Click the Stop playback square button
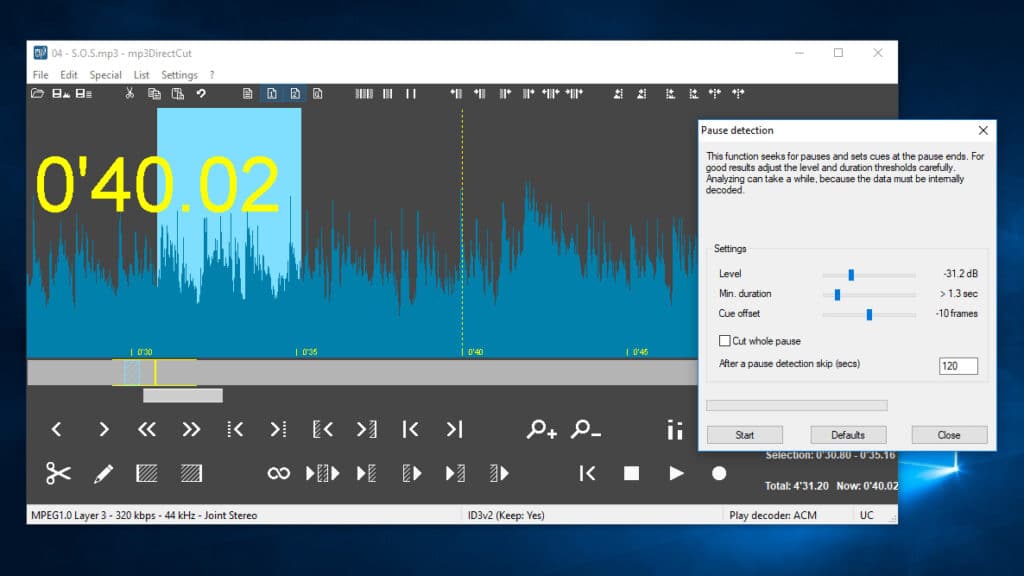The width and height of the screenshot is (1024, 576). tap(633, 472)
